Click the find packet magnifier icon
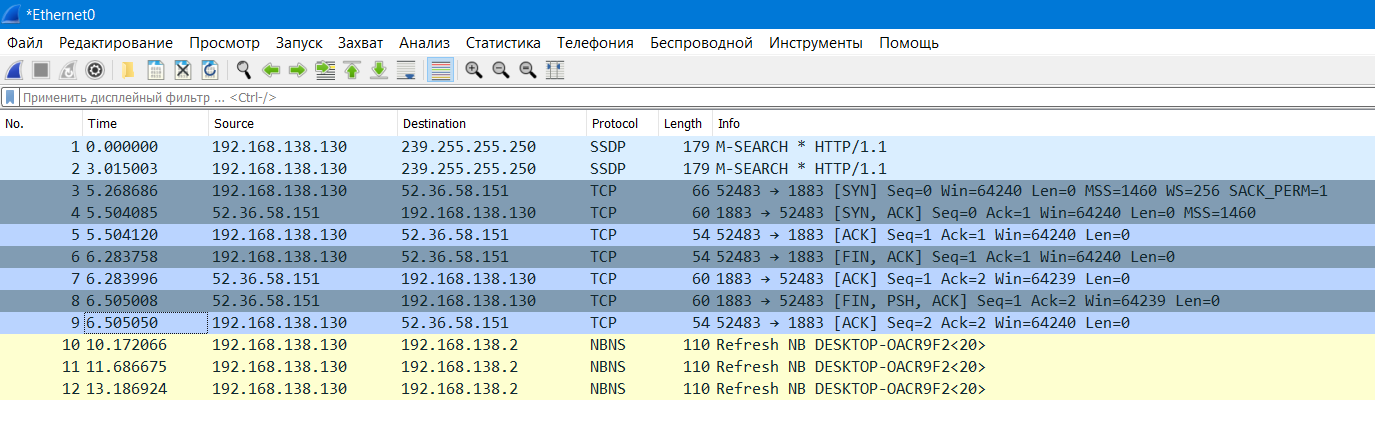Screen dimensions: 1375x439 [x=243, y=70]
